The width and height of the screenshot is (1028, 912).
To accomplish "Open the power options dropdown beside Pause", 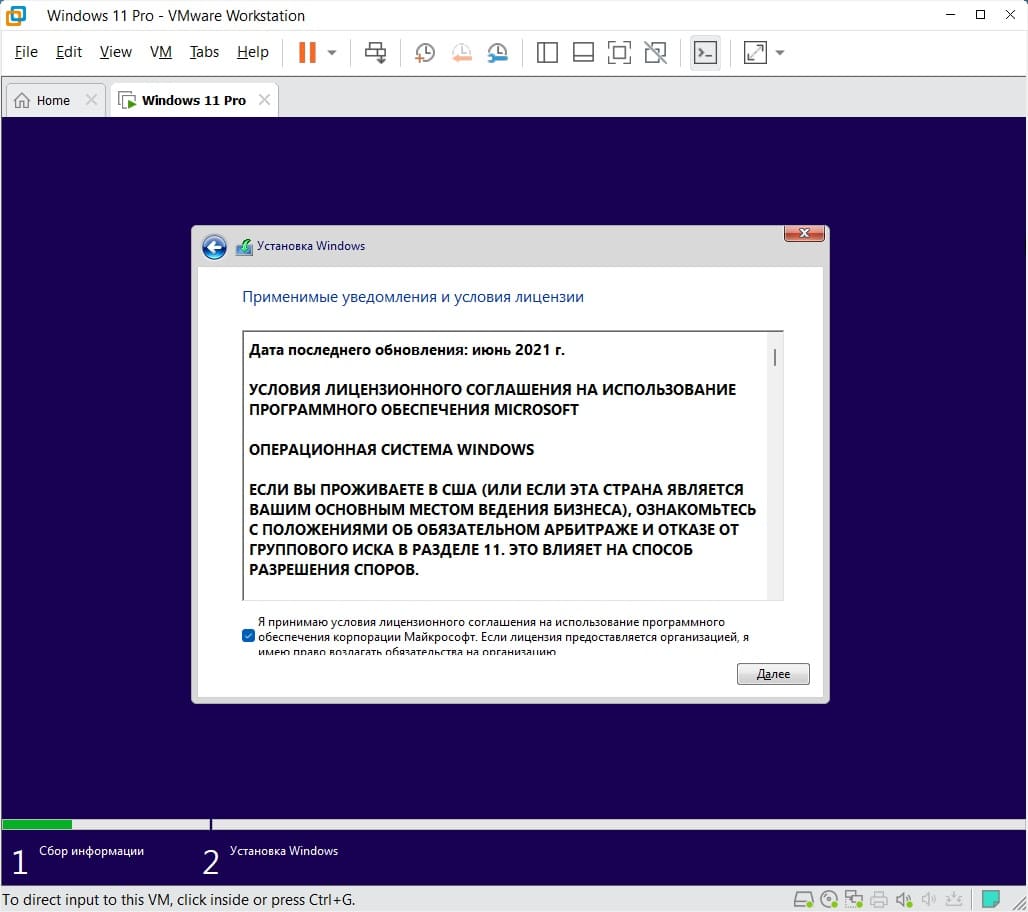I will 332,52.
